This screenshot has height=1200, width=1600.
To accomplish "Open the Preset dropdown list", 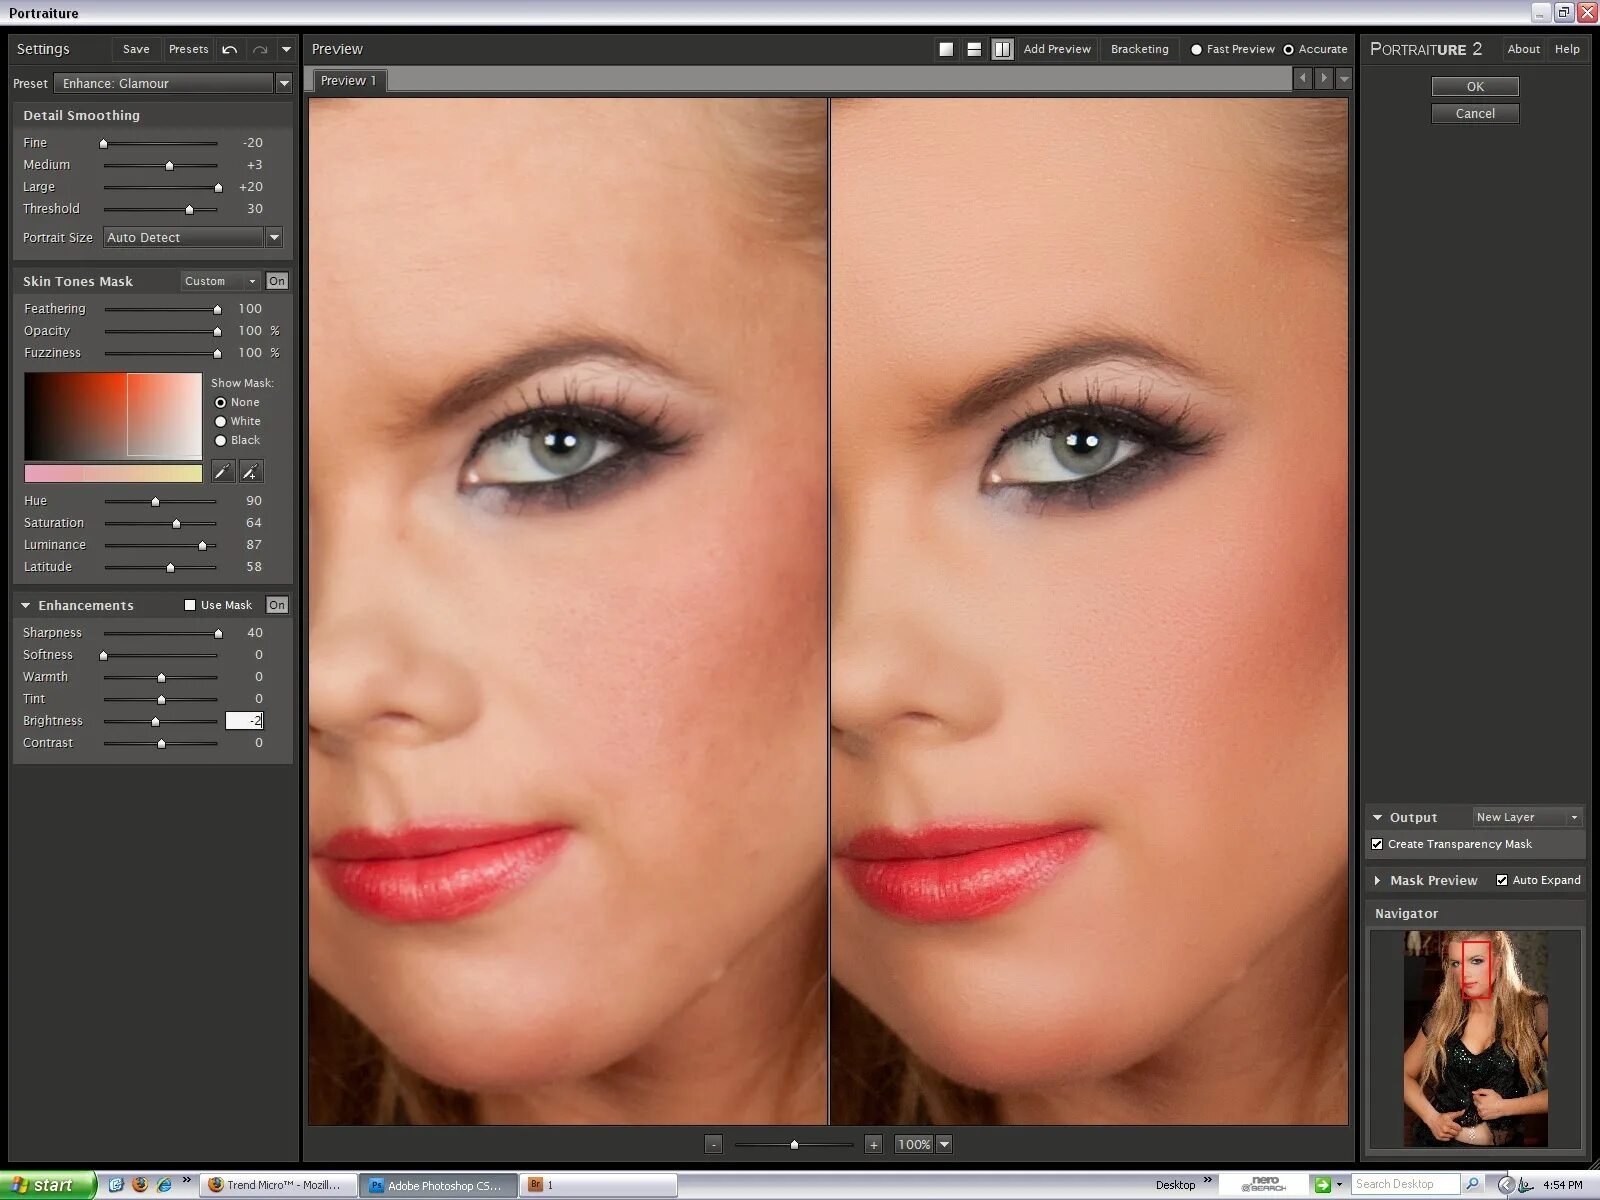I will point(284,83).
